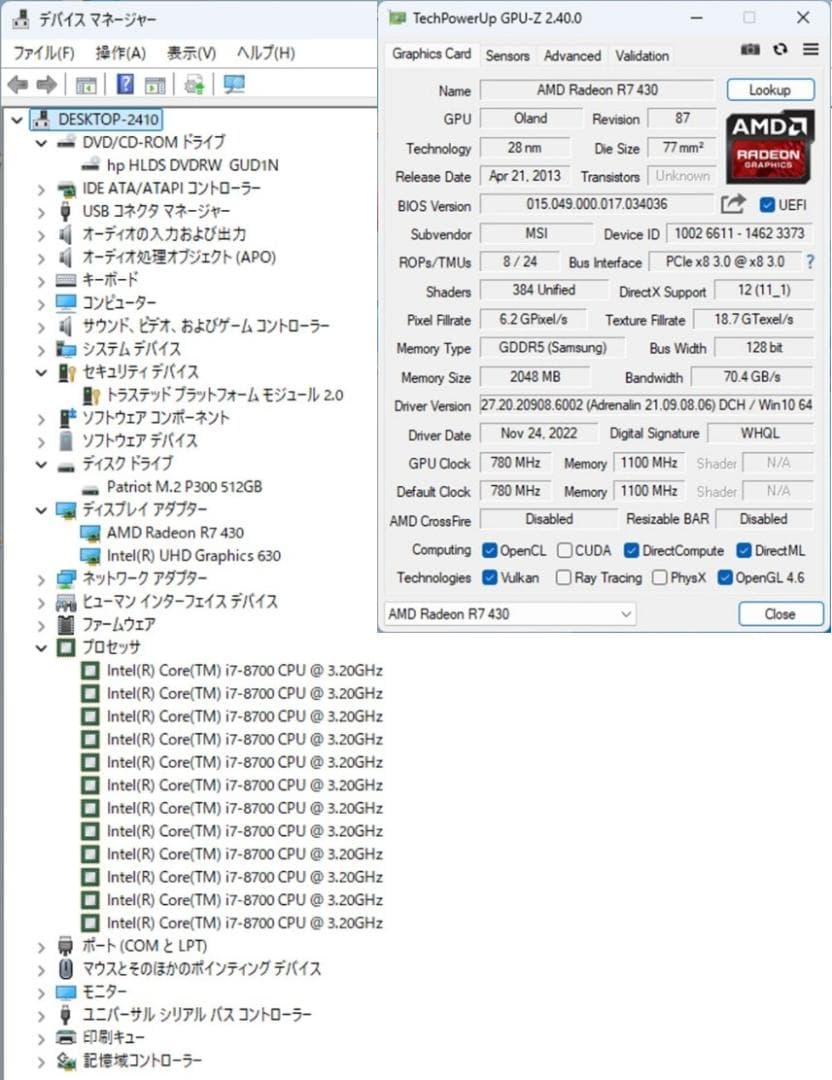Collapse the DESKTOP-2410 tree node
The image size is (832, 1080).
click(17, 118)
